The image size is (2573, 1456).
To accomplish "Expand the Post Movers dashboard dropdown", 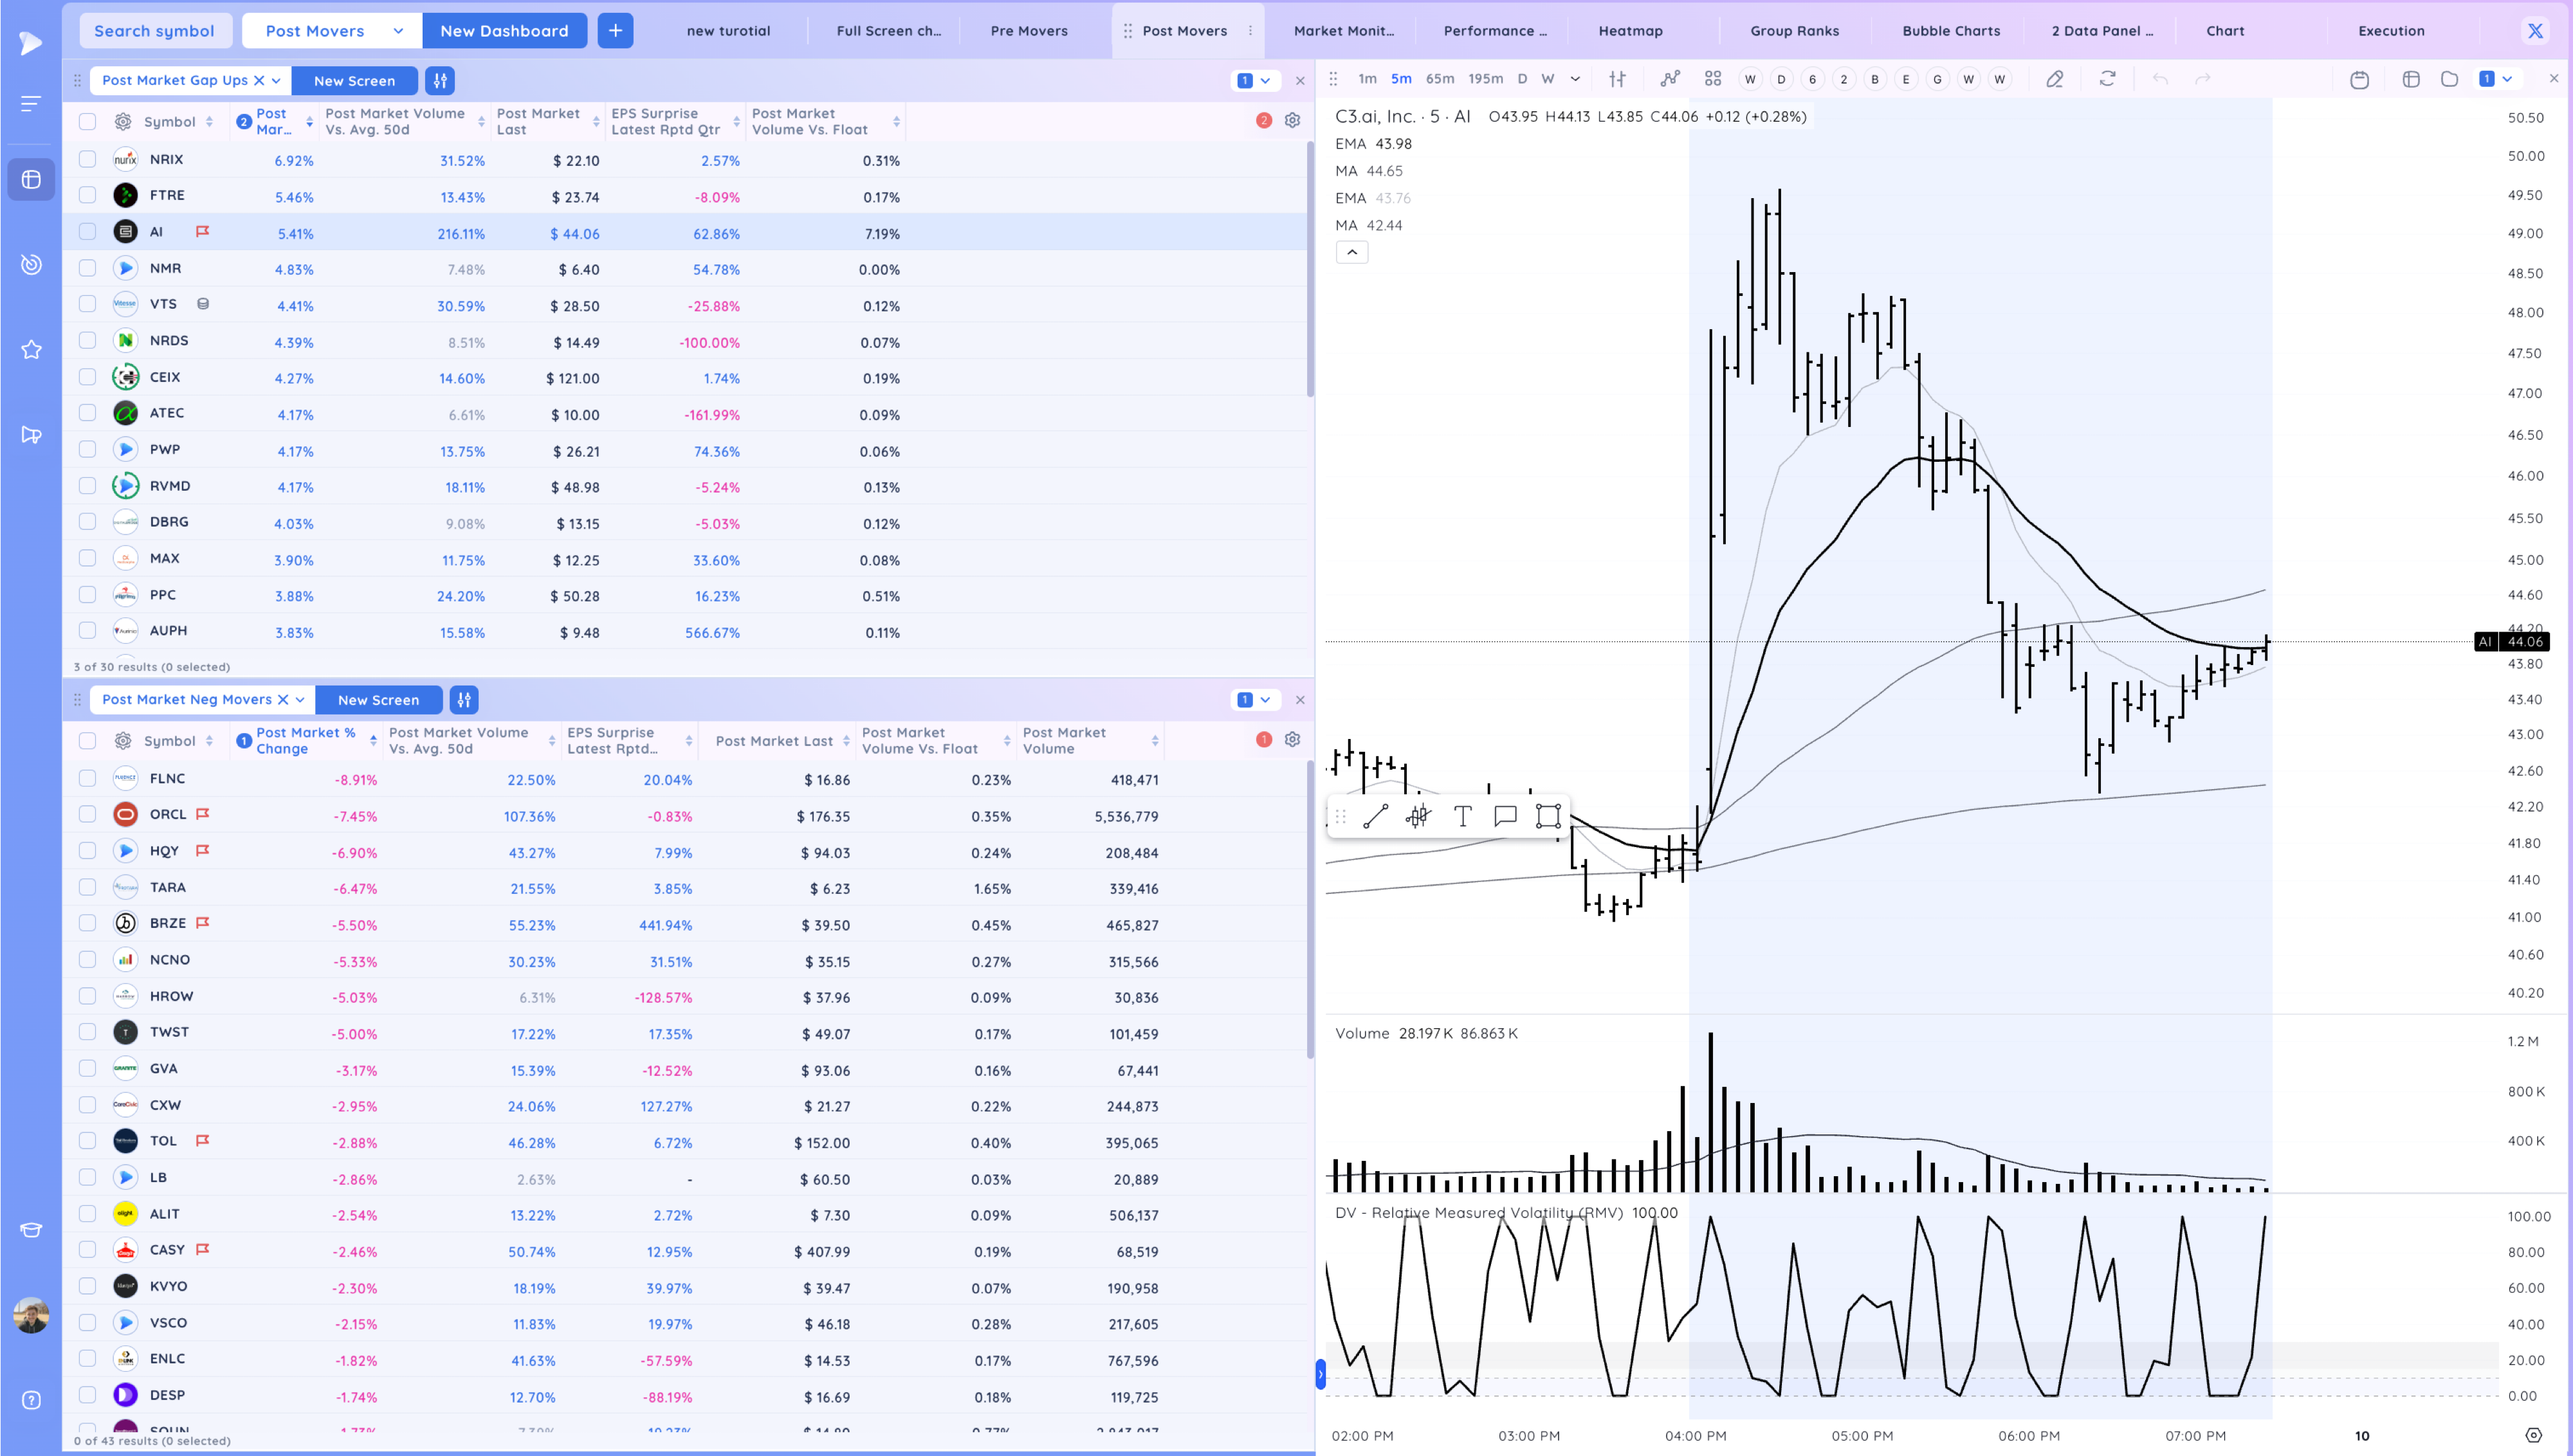I will (x=398, y=31).
